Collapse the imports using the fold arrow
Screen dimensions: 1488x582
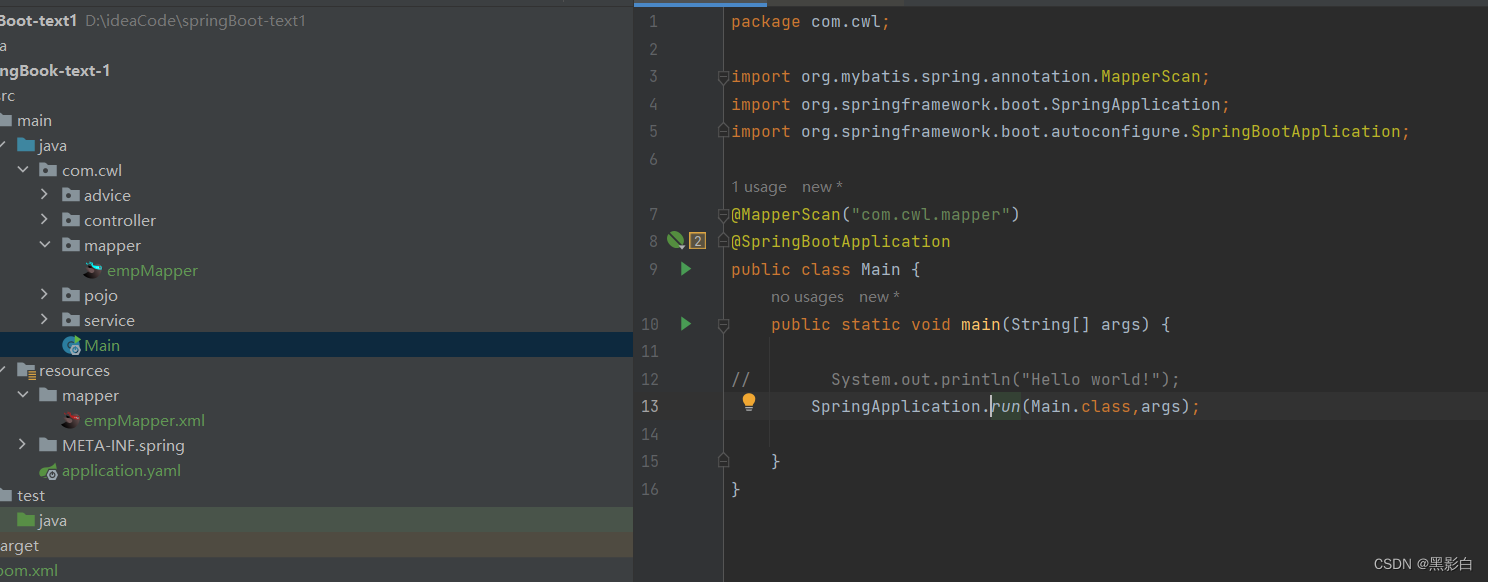pyautogui.click(x=723, y=76)
